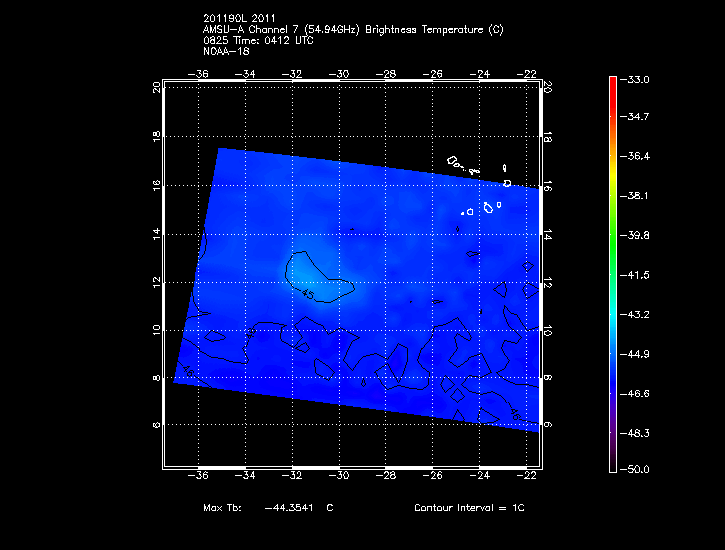Click the 'Time: 0412 UTC' text
The height and width of the screenshot is (550, 725).
(x=270, y=40)
